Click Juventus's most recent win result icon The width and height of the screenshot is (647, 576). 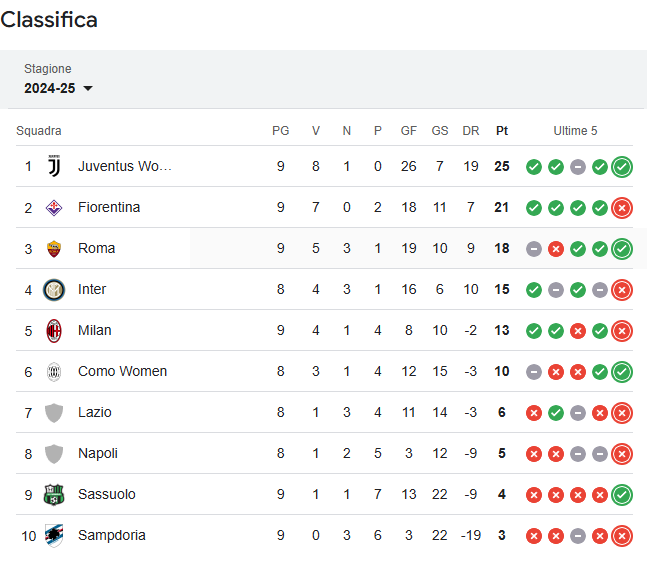[x=622, y=167]
